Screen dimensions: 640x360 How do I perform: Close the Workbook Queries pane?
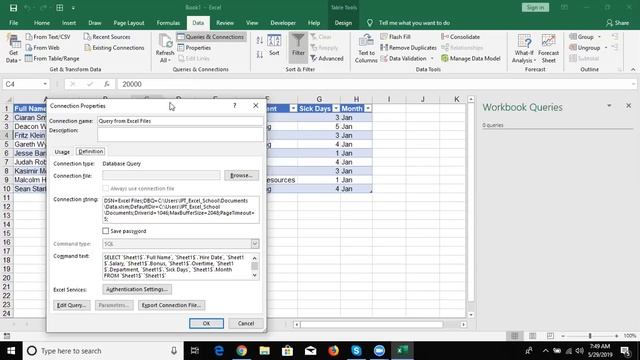[628, 106]
